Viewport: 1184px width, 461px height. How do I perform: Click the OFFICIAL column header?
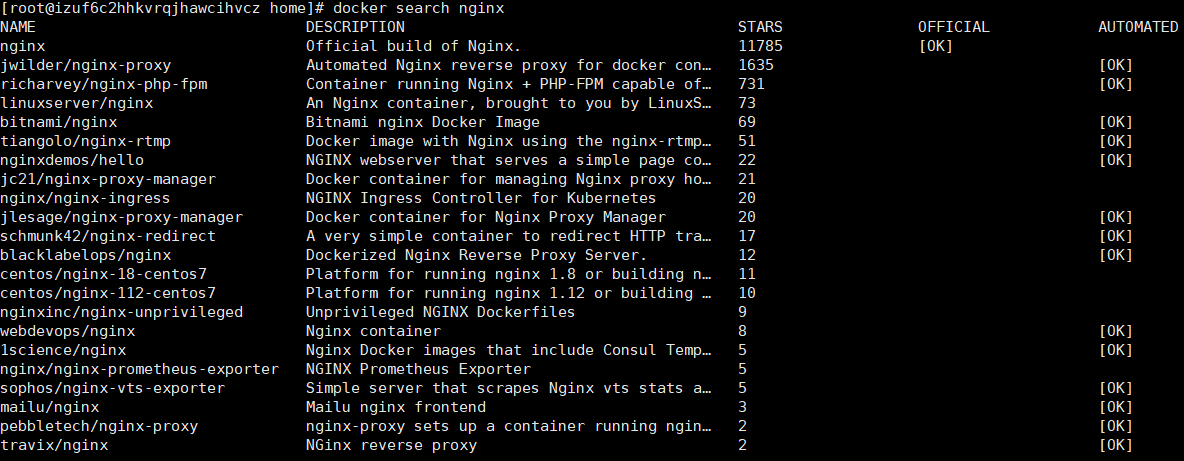tap(953, 27)
